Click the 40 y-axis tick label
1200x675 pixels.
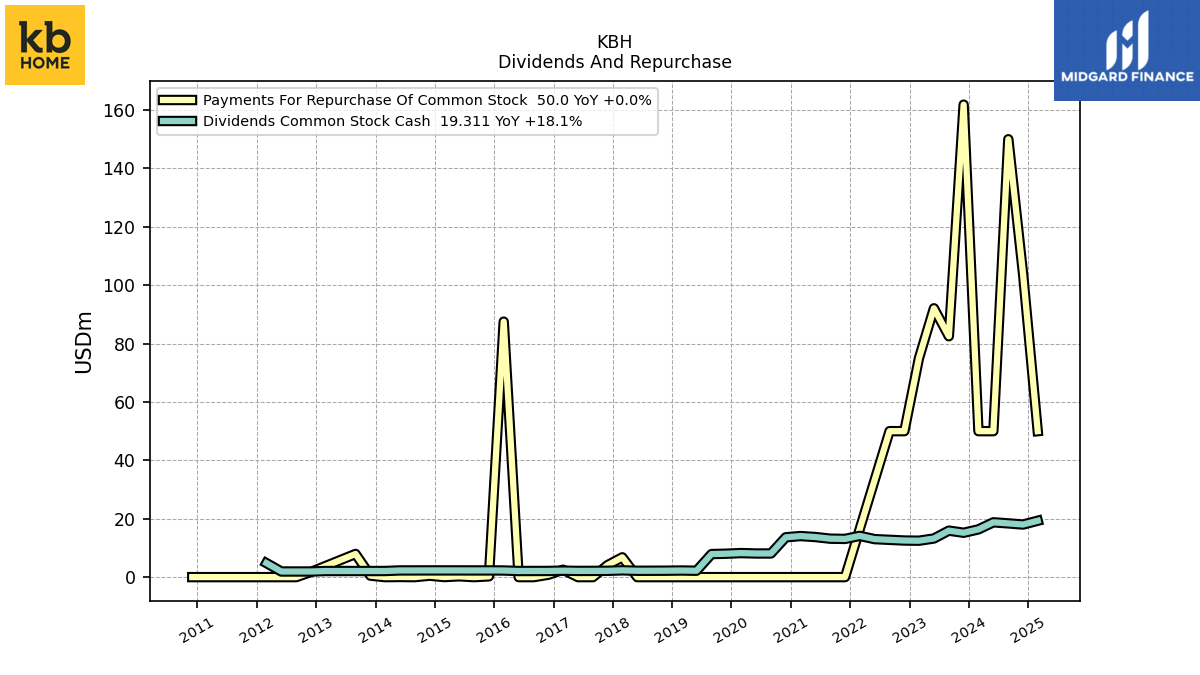tap(126, 461)
